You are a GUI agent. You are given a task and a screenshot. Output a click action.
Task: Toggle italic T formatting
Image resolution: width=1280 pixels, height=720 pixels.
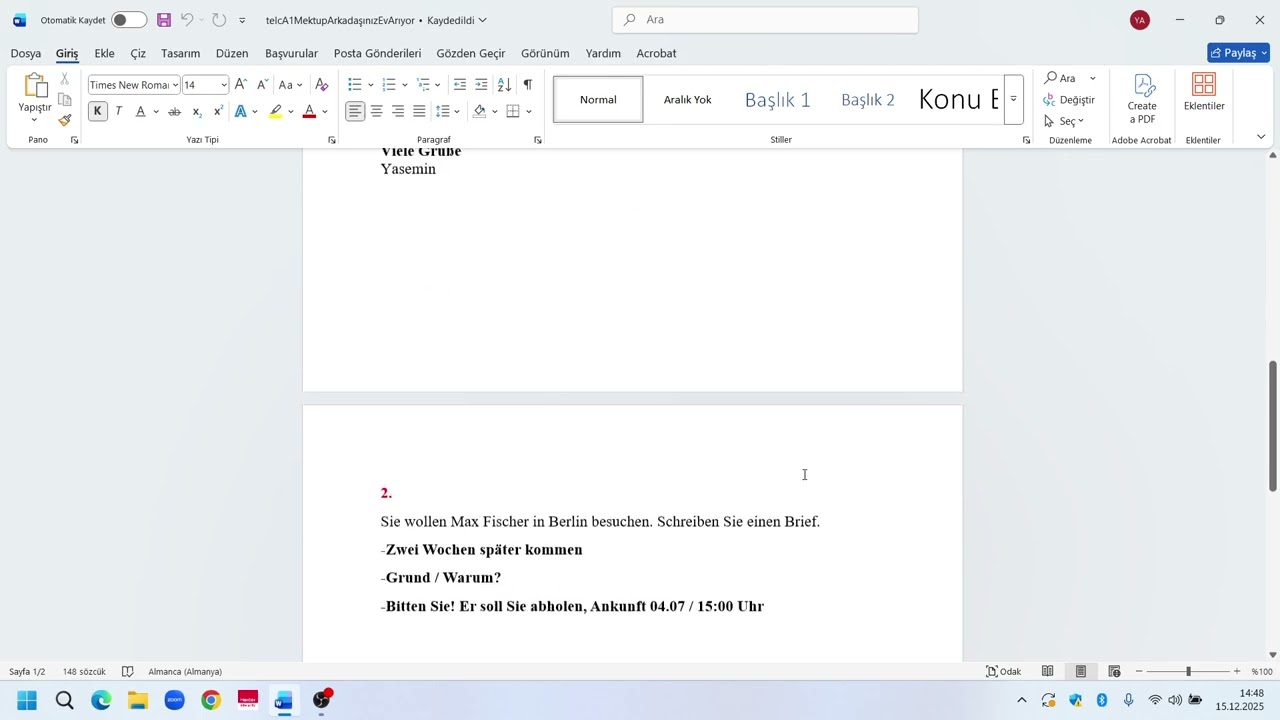(x=119, y=112)
